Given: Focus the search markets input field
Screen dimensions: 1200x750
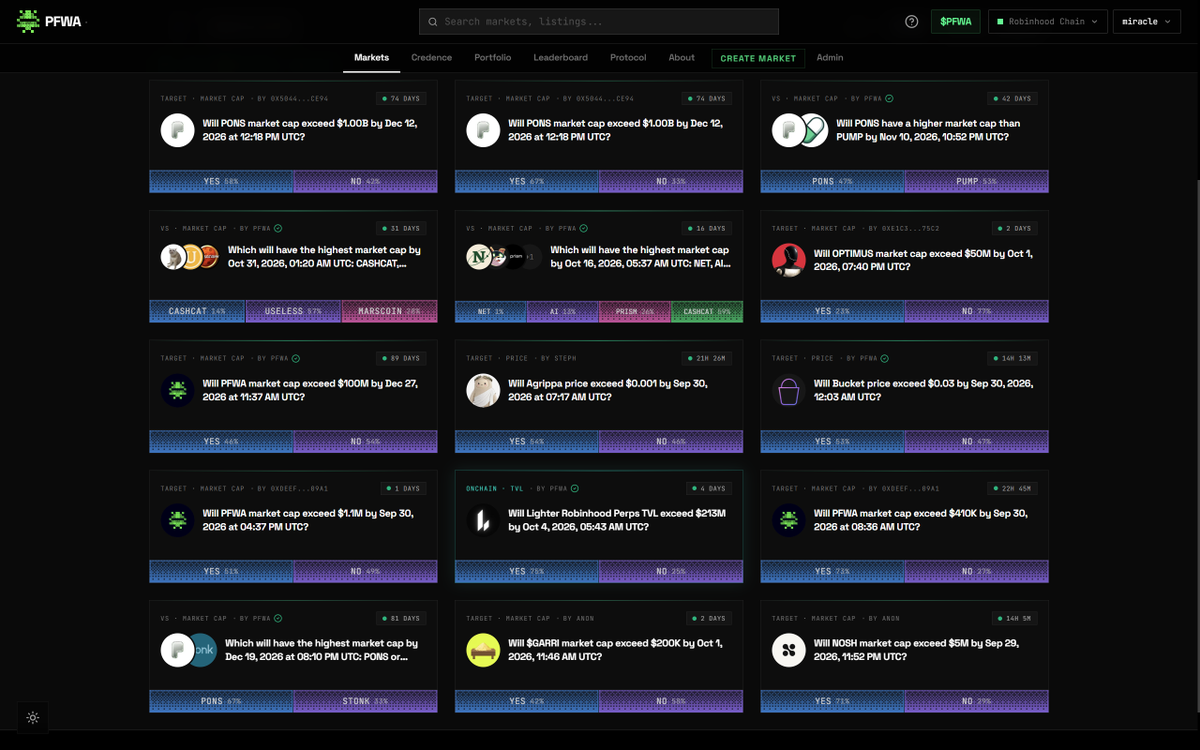Looking at the screenshot, I should 599,21.
